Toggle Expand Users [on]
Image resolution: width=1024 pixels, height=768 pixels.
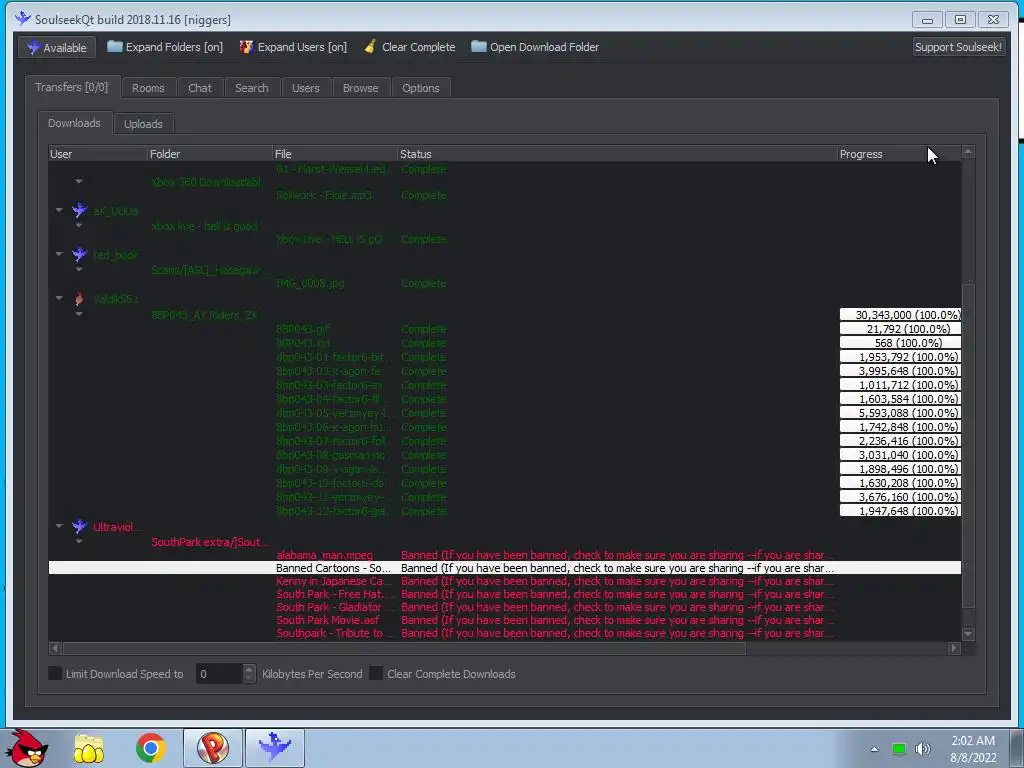(293, 47)
